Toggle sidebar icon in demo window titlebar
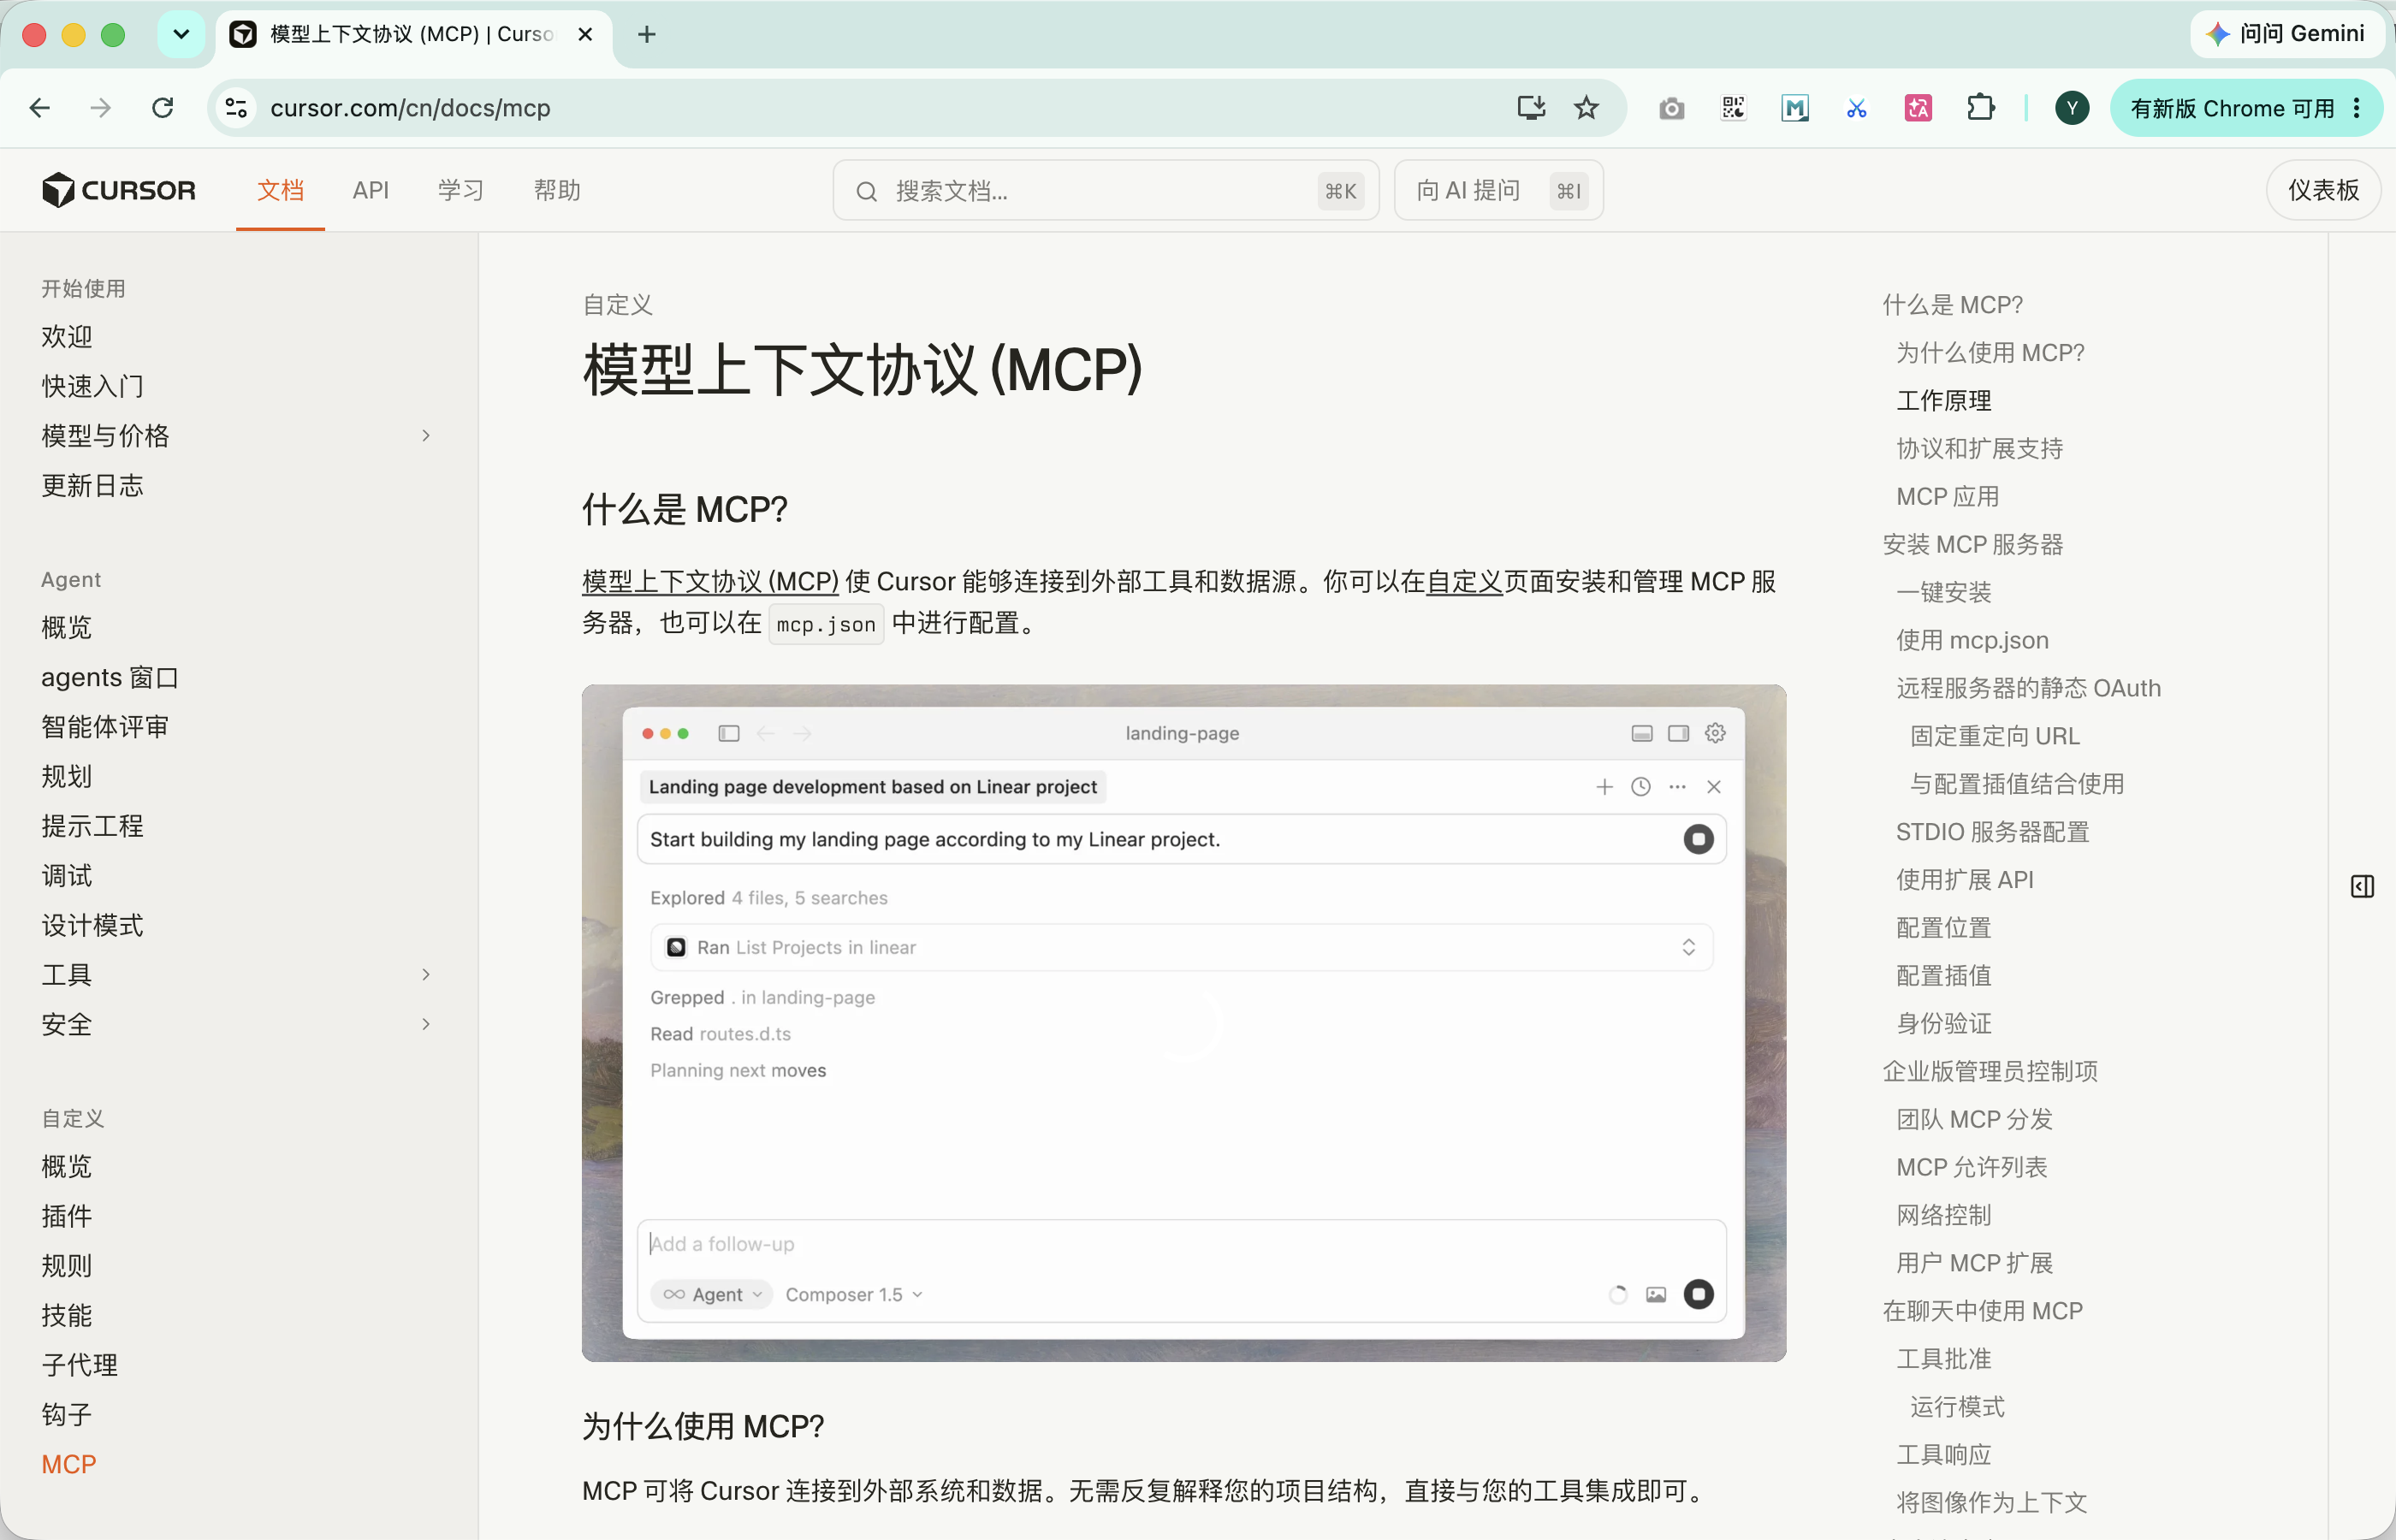This screenshot has height=1540, width=2396. tap(729, 733)
